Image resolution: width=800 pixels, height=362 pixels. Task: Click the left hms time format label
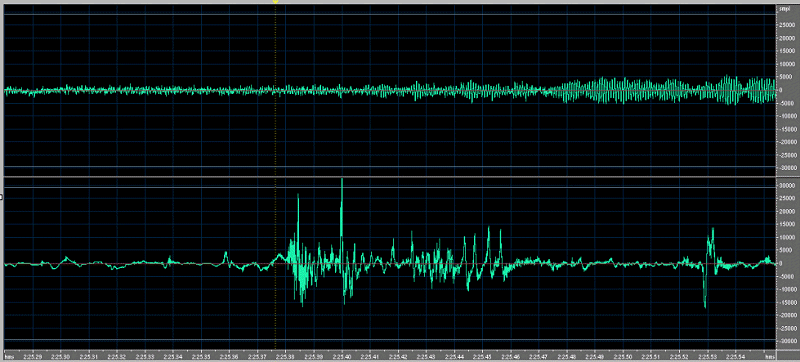9,357
